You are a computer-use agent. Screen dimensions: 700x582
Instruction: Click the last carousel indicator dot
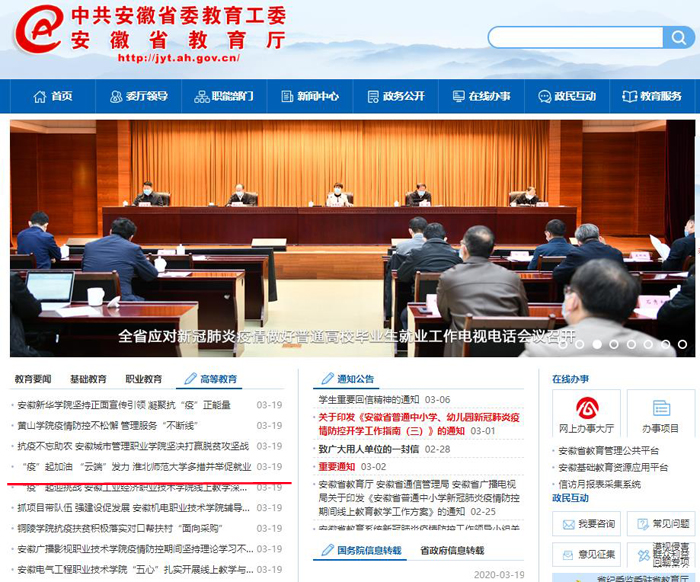pos(683,344)
